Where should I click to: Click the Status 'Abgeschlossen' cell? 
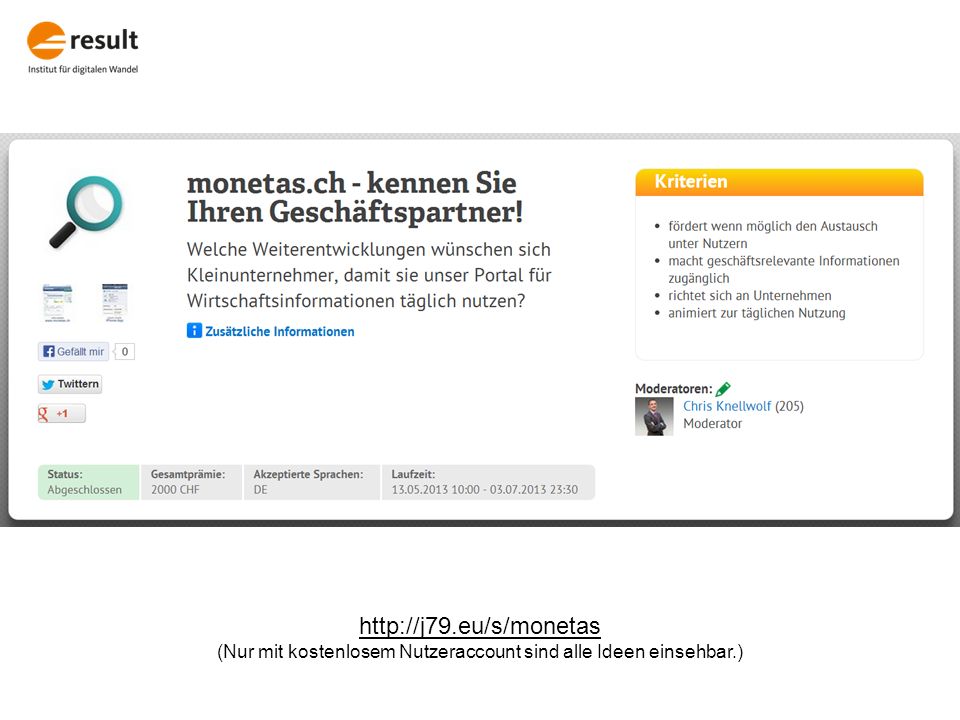(x=89, y=482)
